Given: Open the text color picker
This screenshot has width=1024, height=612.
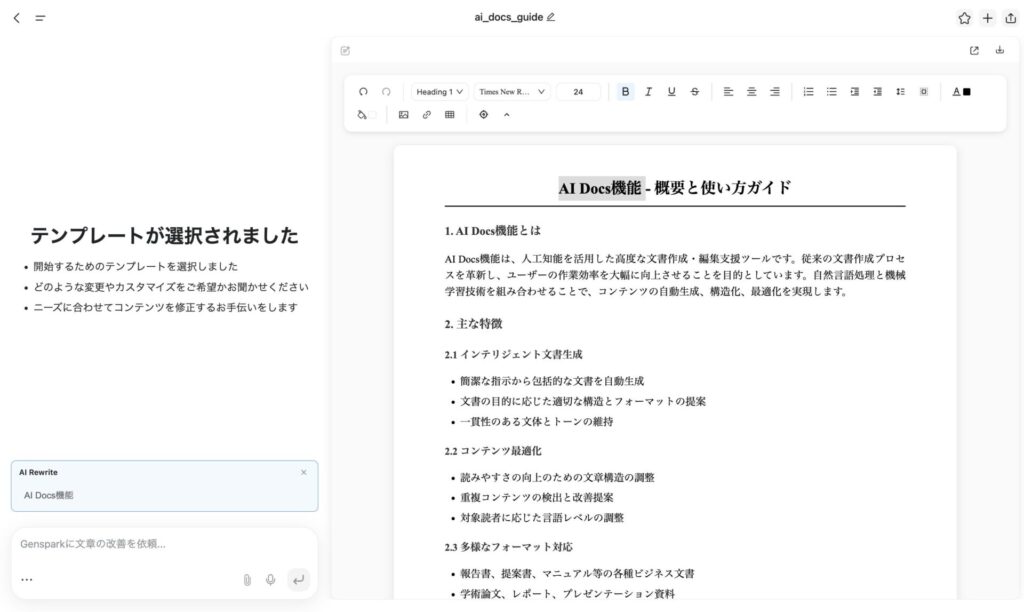Looking at the screenshot, I should tap(961, 92).
